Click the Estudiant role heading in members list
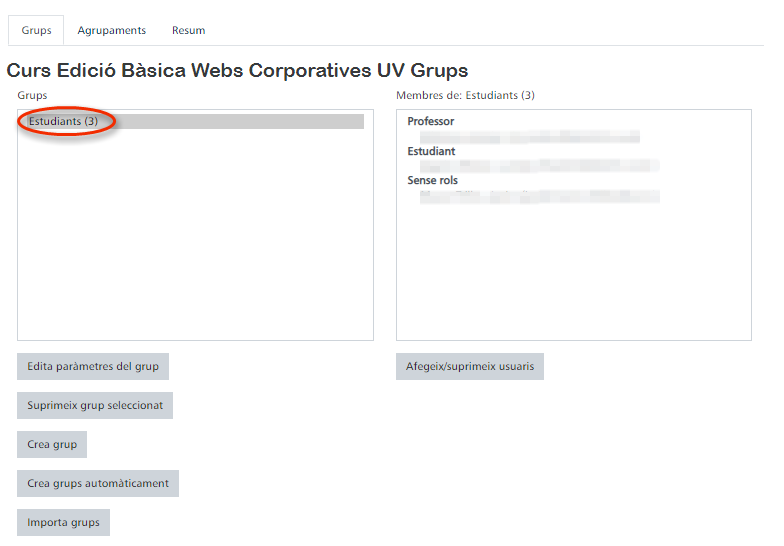This screenshot has width=784, height=546. pyautogui.click(x=431, y=152)
